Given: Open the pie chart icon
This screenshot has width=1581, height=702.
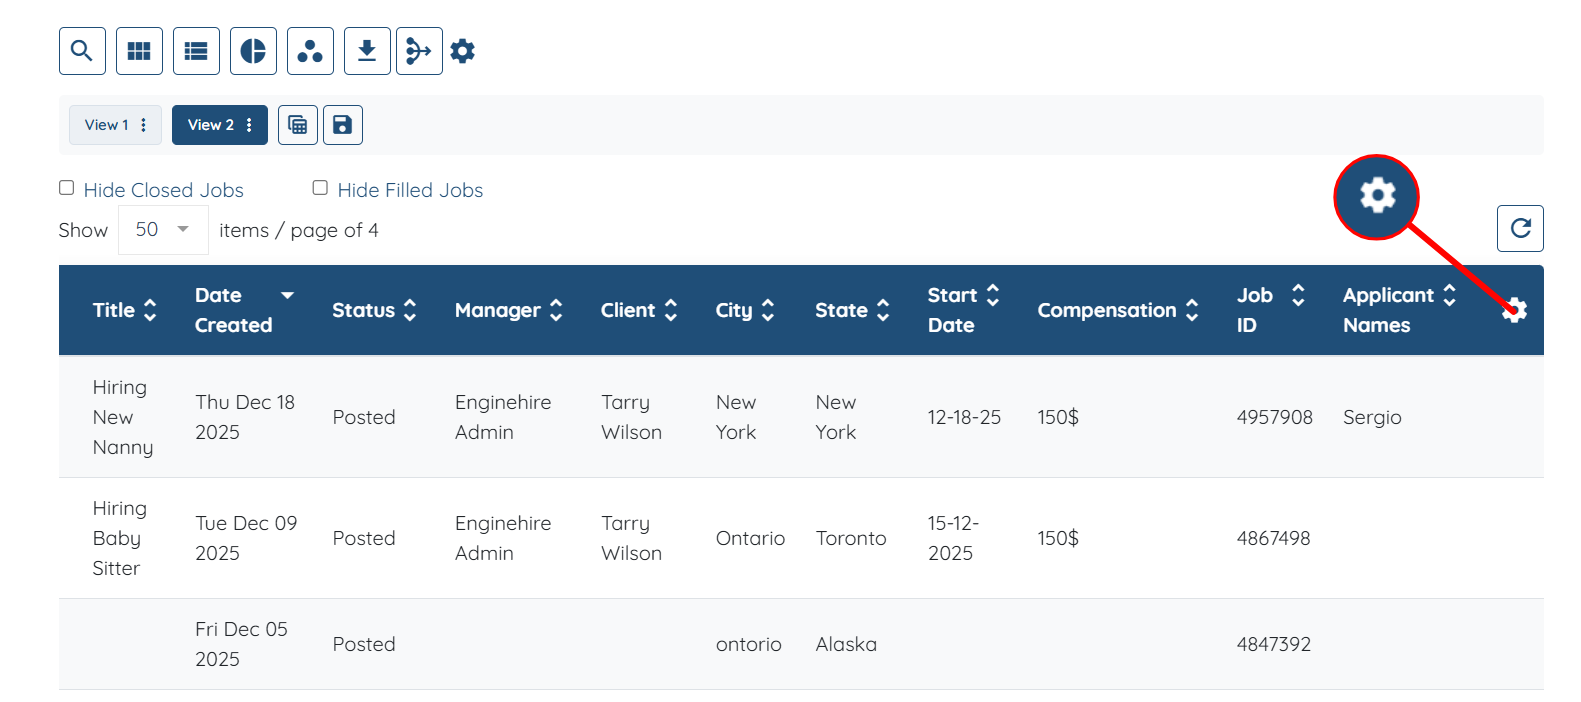Looking at the screenshot, I should [x=253, y=51].
